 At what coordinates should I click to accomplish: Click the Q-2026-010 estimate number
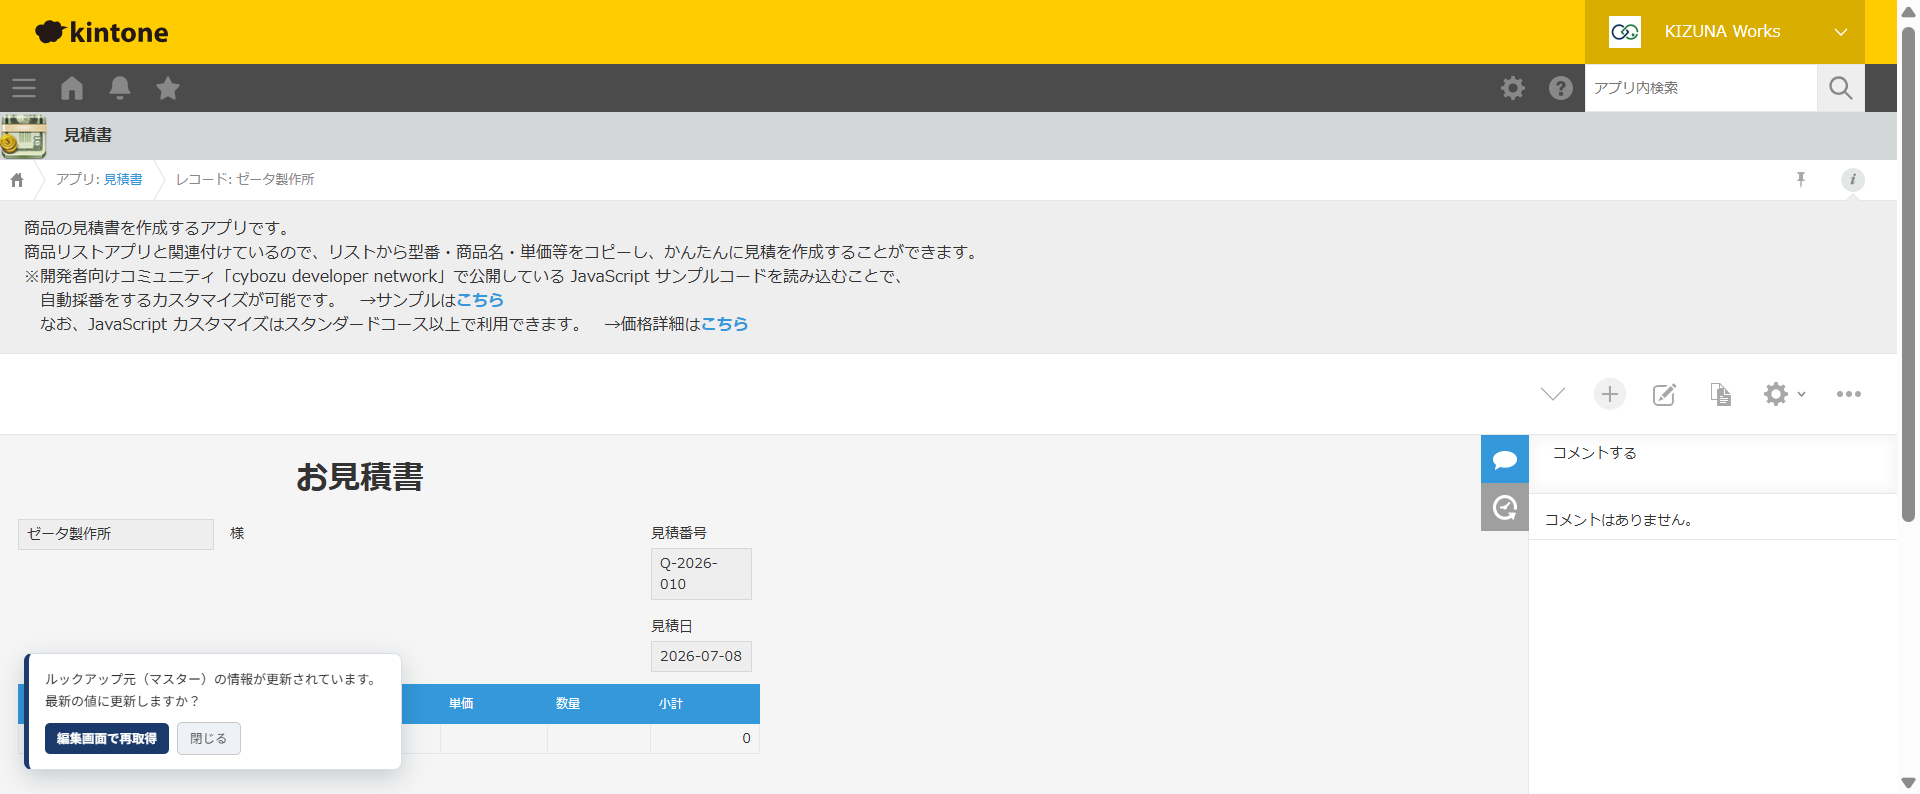point(701,574)
